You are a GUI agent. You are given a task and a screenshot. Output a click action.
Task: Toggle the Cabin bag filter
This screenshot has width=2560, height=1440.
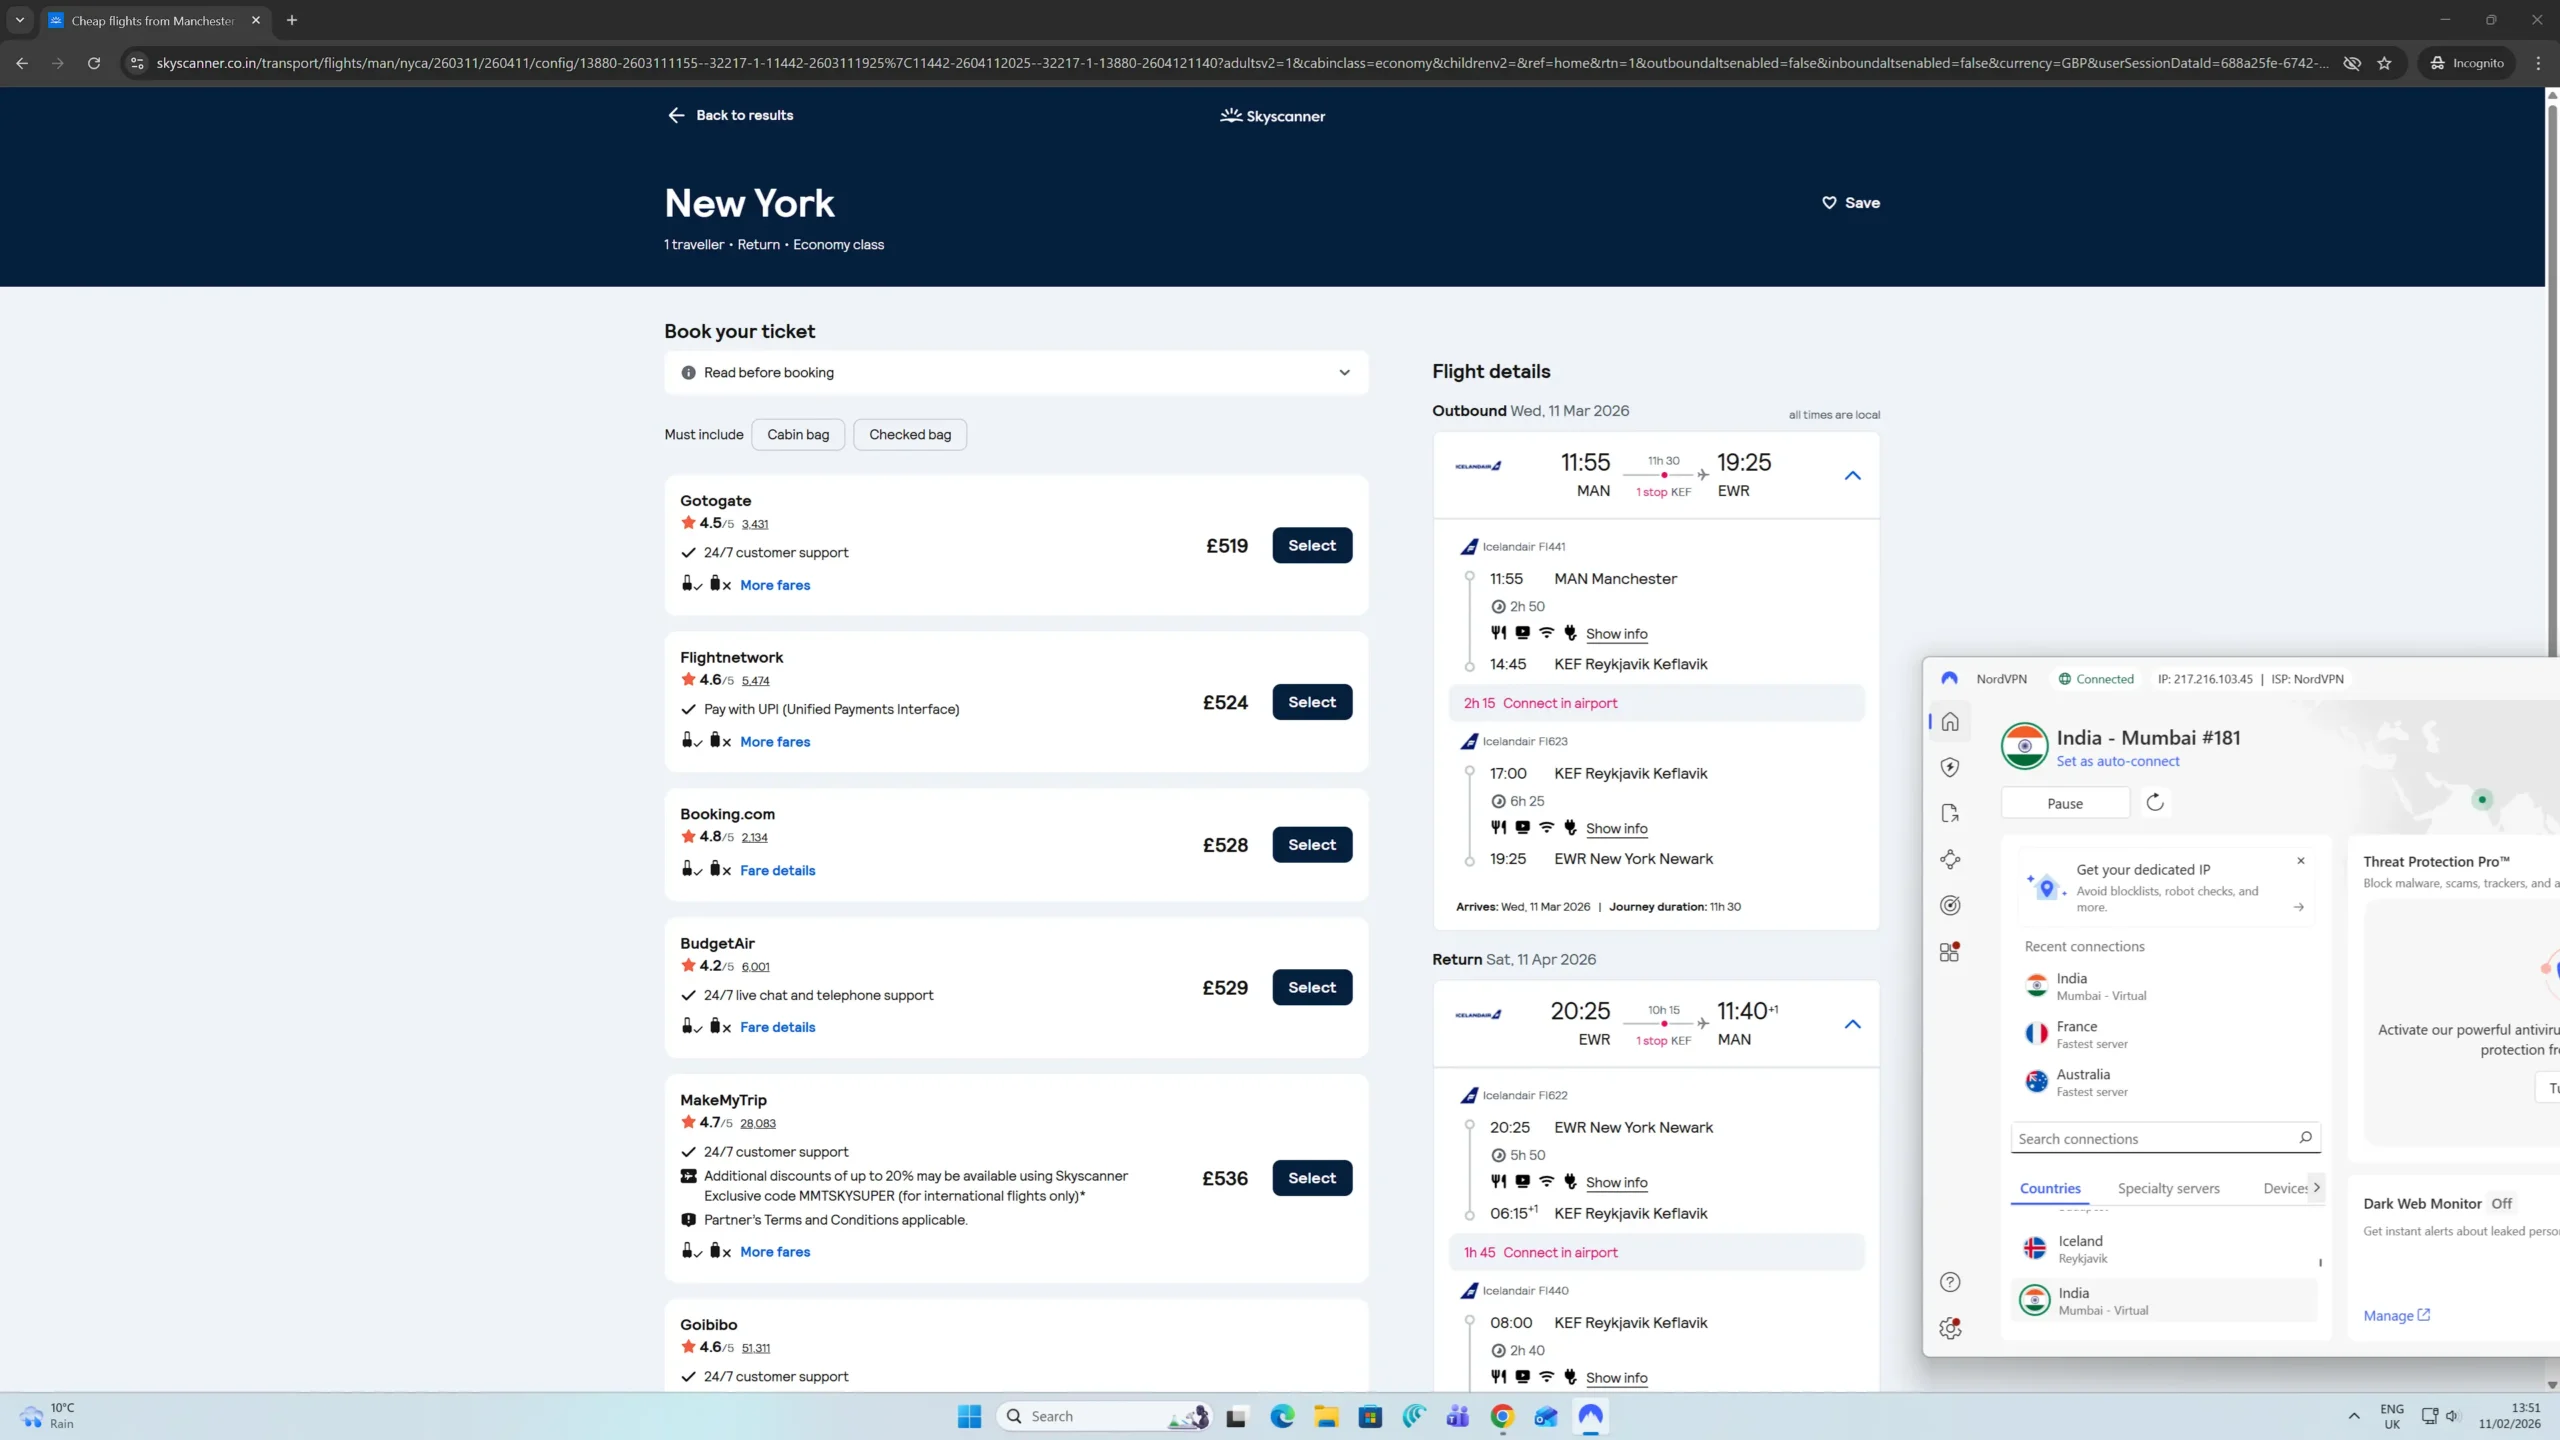click(797, 434)
